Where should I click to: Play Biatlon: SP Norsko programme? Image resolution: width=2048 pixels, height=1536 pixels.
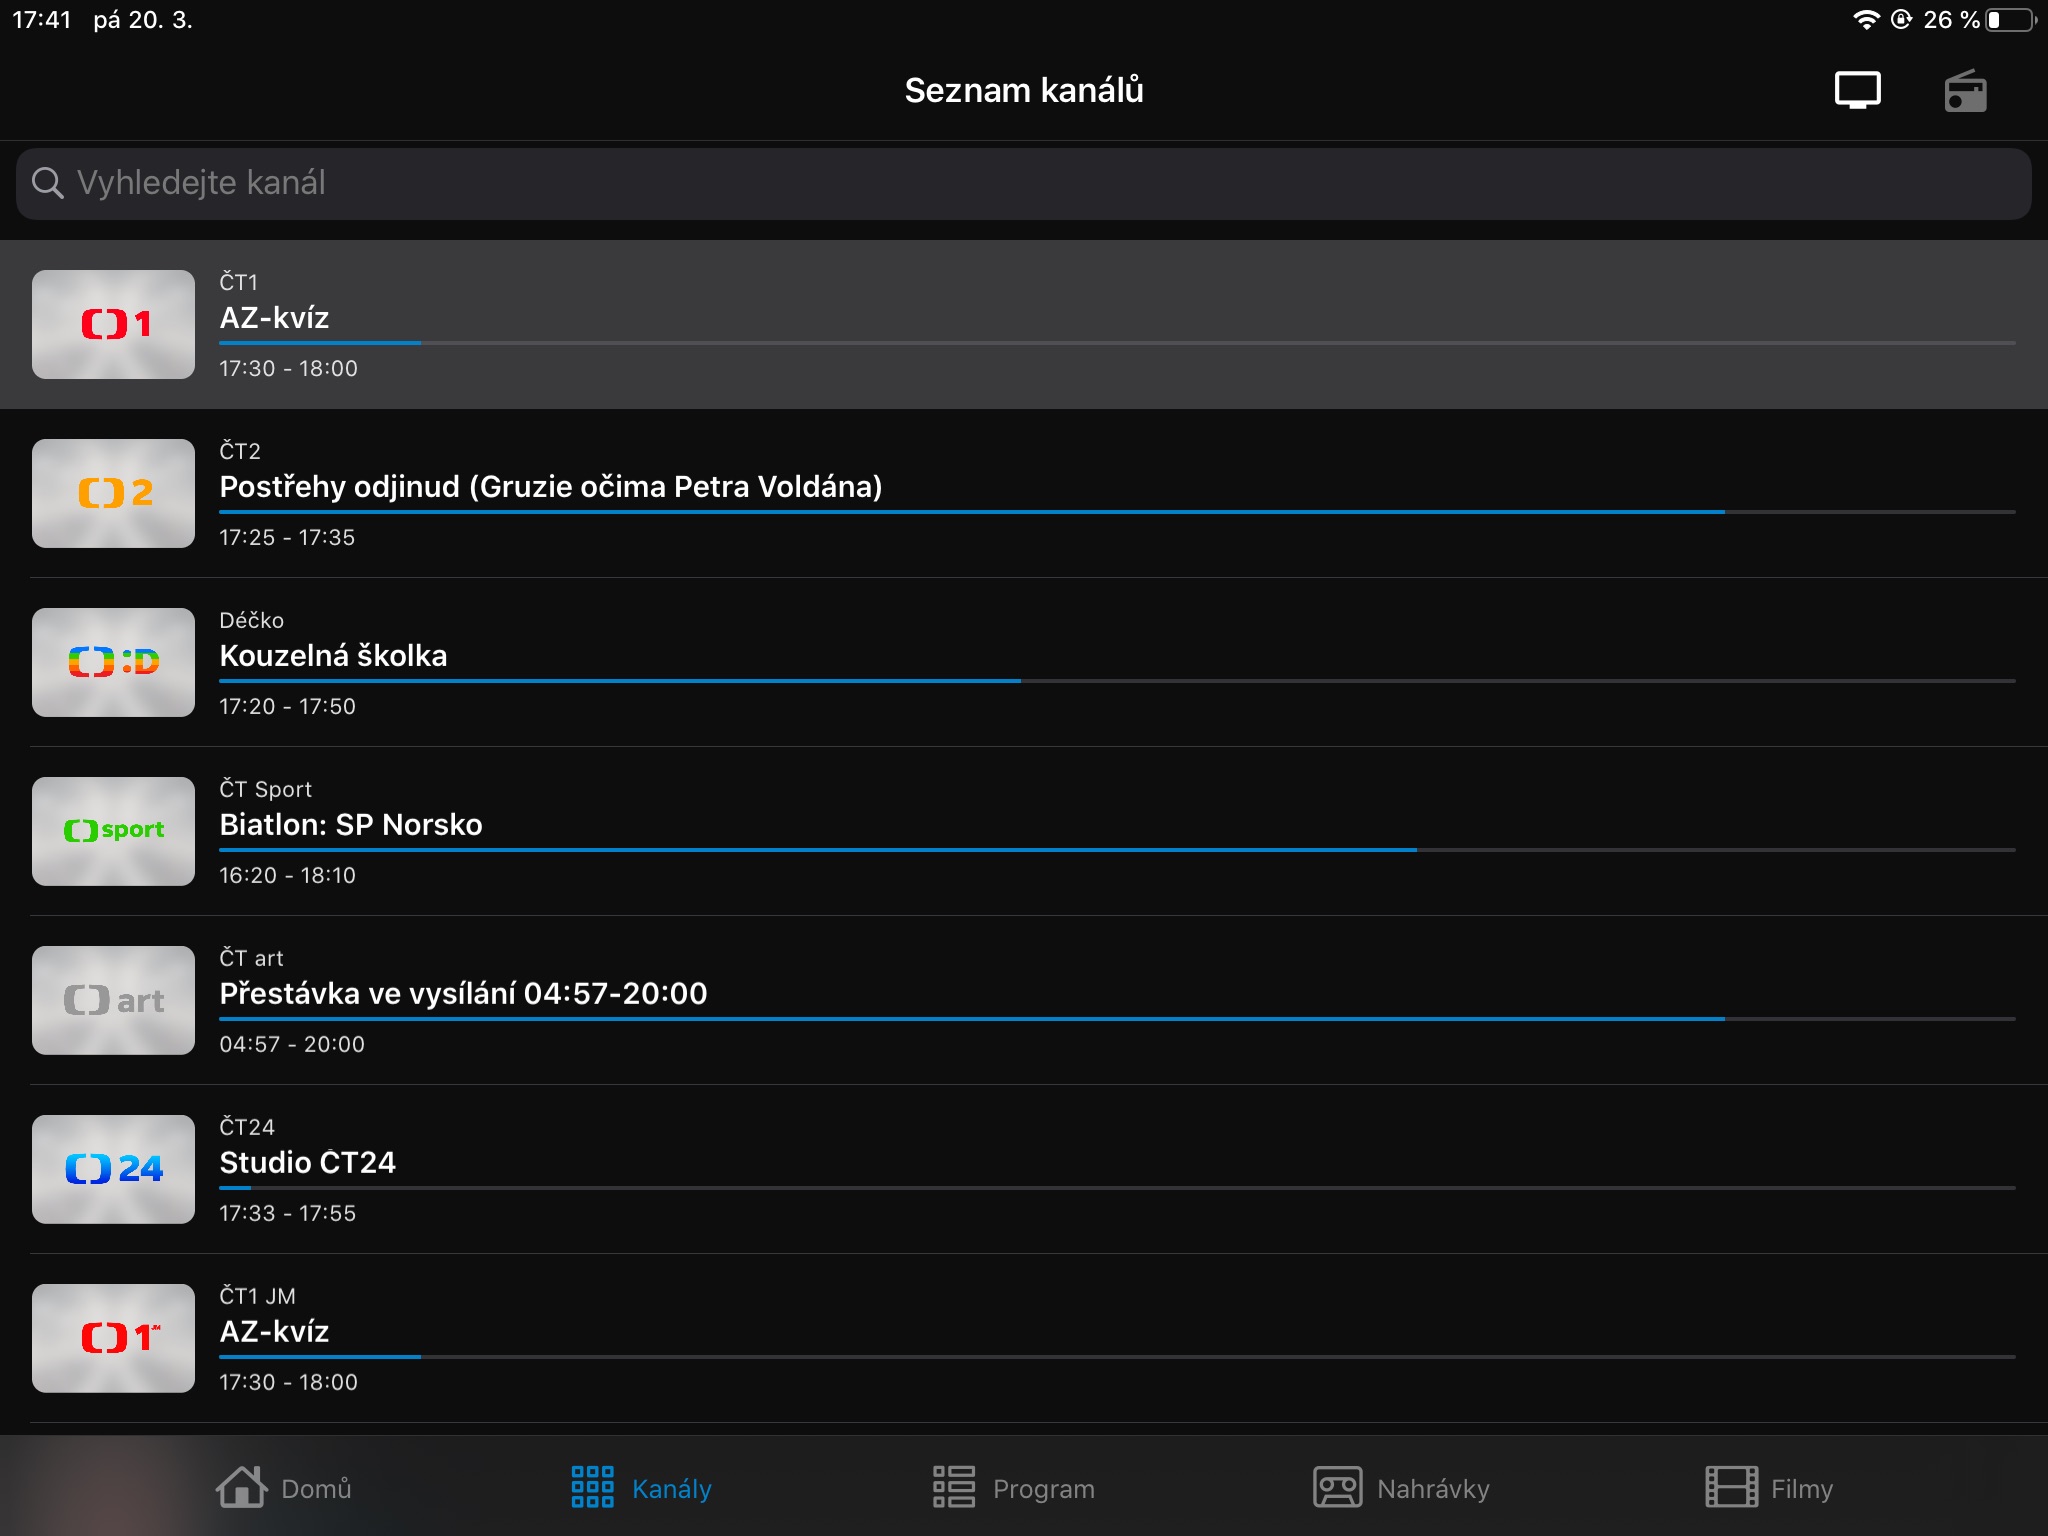tap(351, 825)
